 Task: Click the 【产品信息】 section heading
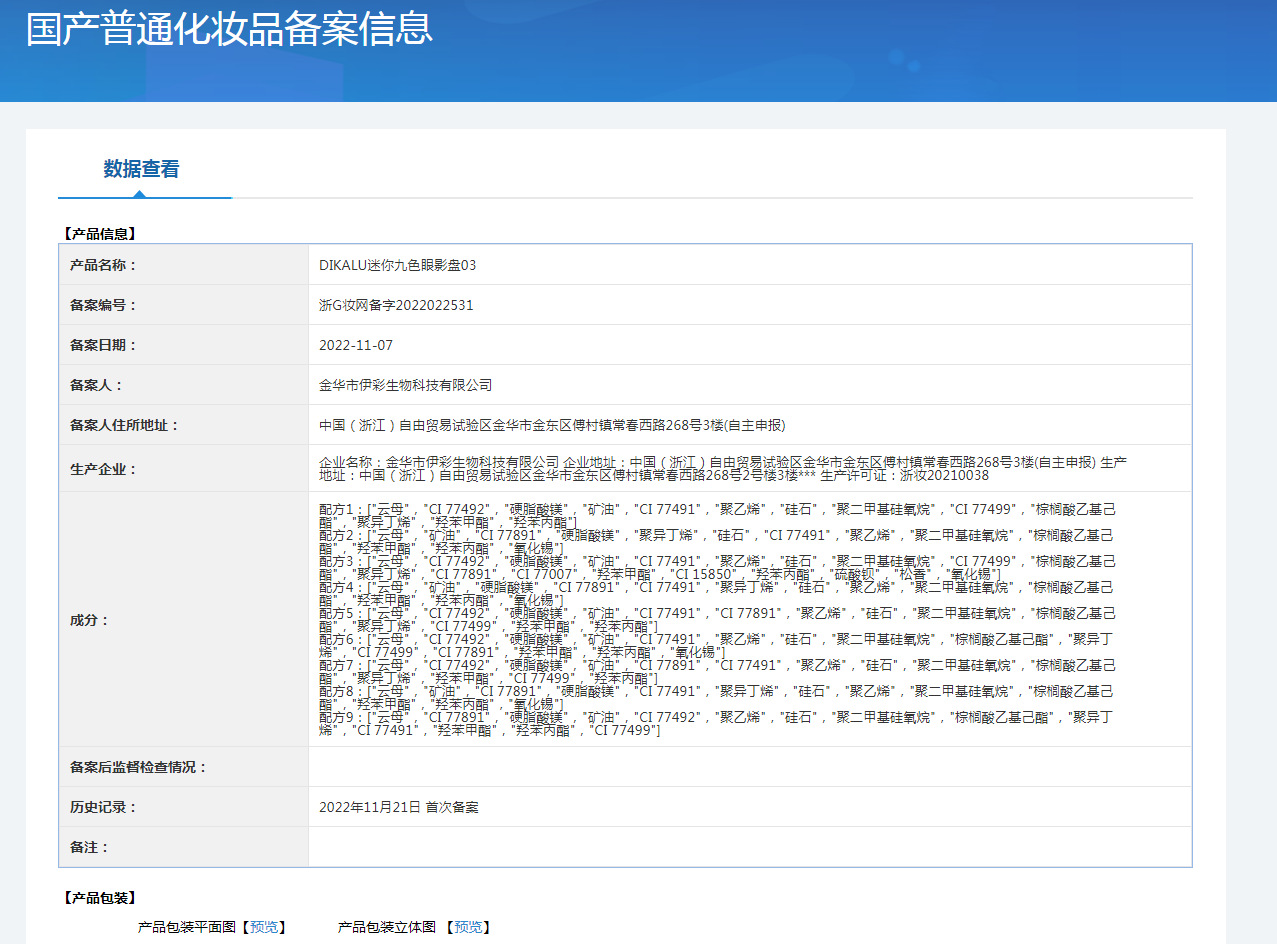[99, 234]
